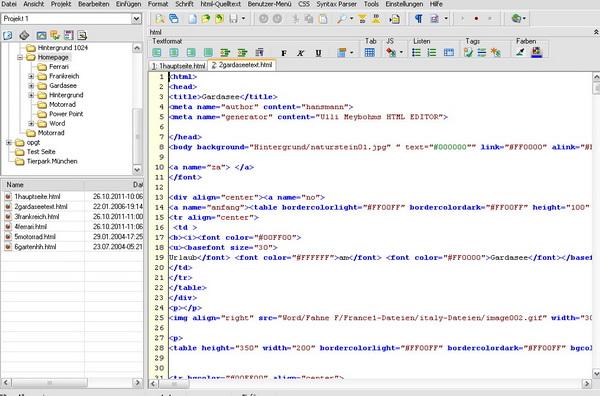Screen dimensions: 600x396
Task: Click the red record macro dot
Action: [476, 18]
